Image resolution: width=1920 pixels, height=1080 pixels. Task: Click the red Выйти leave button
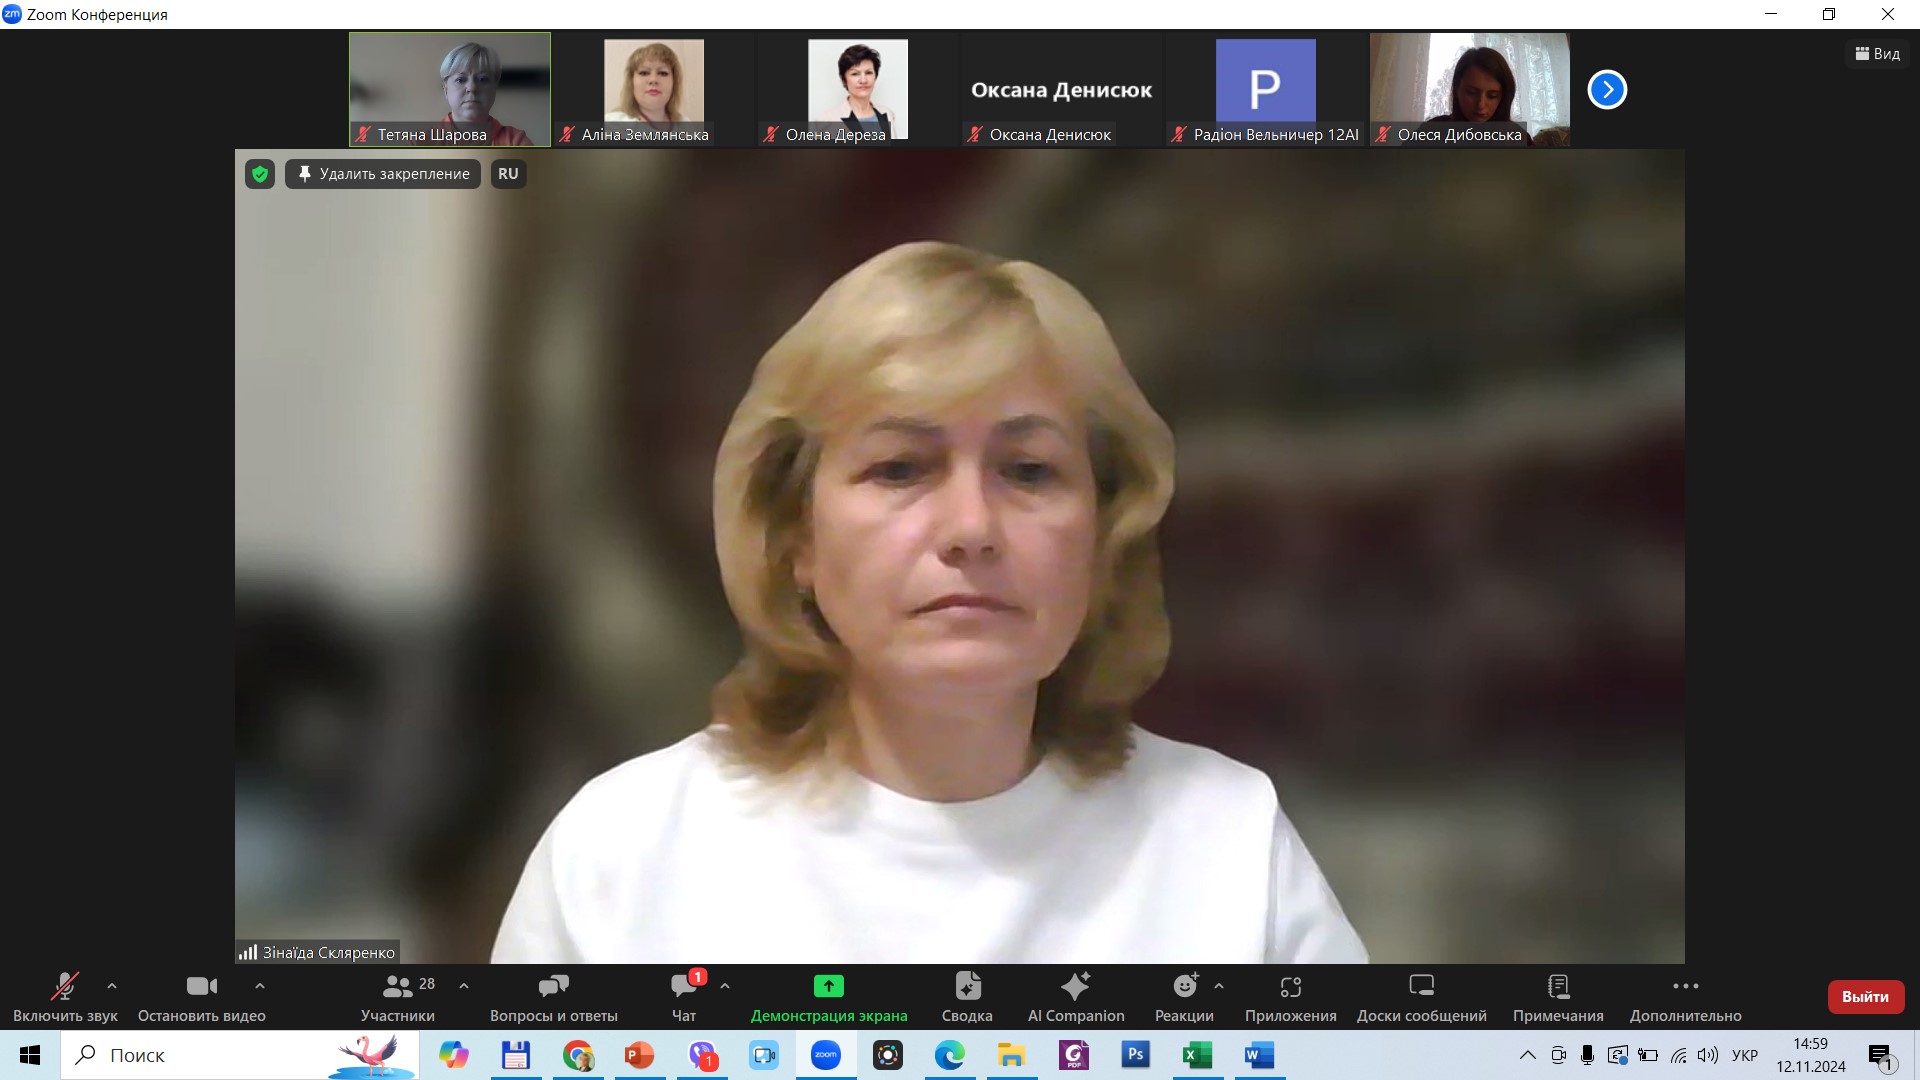click(1865, 997)
